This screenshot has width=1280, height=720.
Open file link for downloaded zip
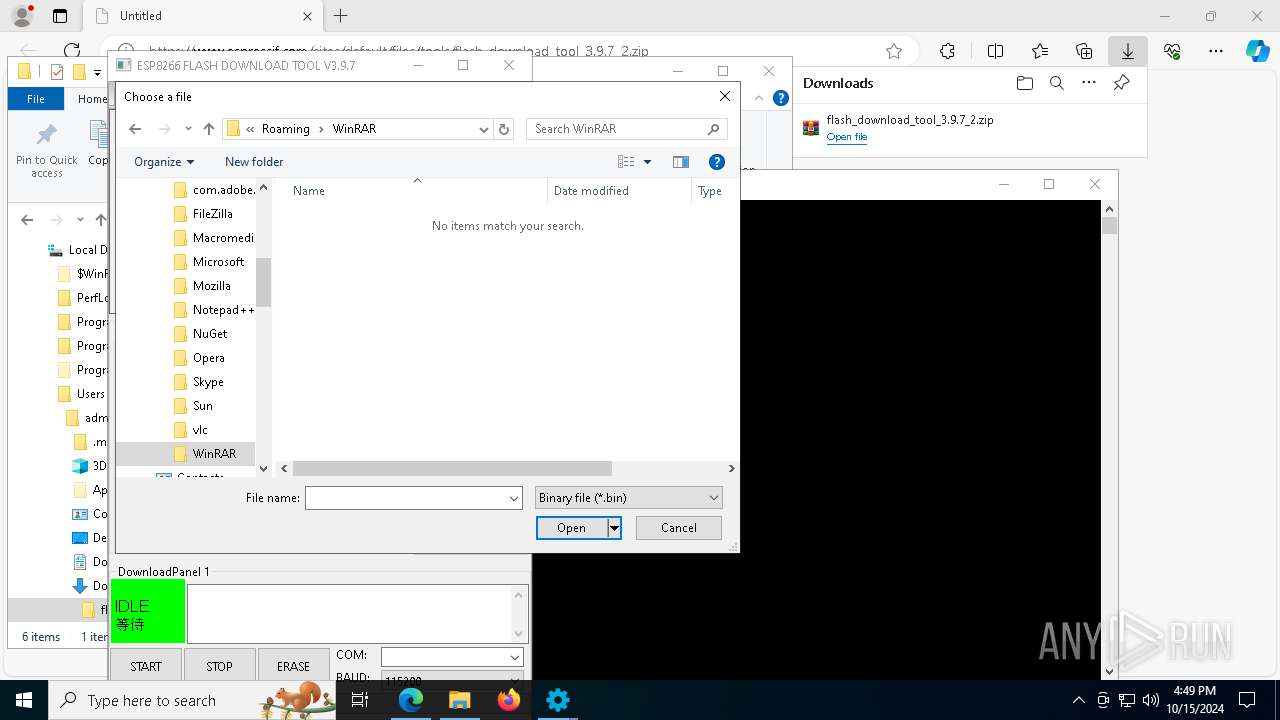(x=846, y=137)
